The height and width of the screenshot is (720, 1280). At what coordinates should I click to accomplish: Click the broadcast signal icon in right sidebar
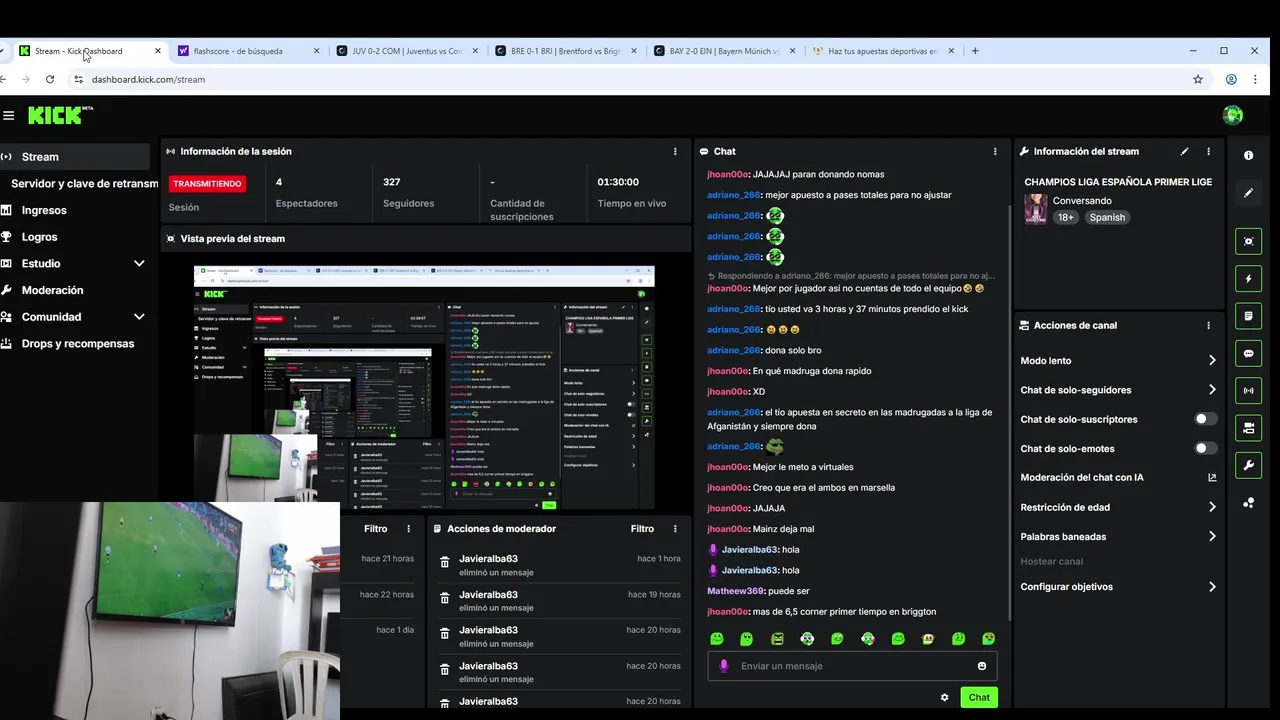[1248, 390]
